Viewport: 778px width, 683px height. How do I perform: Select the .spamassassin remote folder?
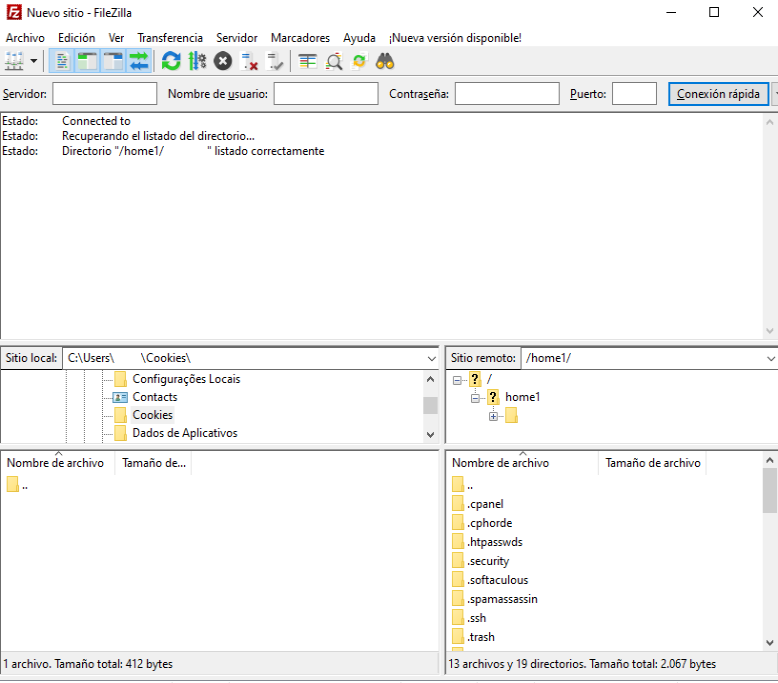[495, 599]
